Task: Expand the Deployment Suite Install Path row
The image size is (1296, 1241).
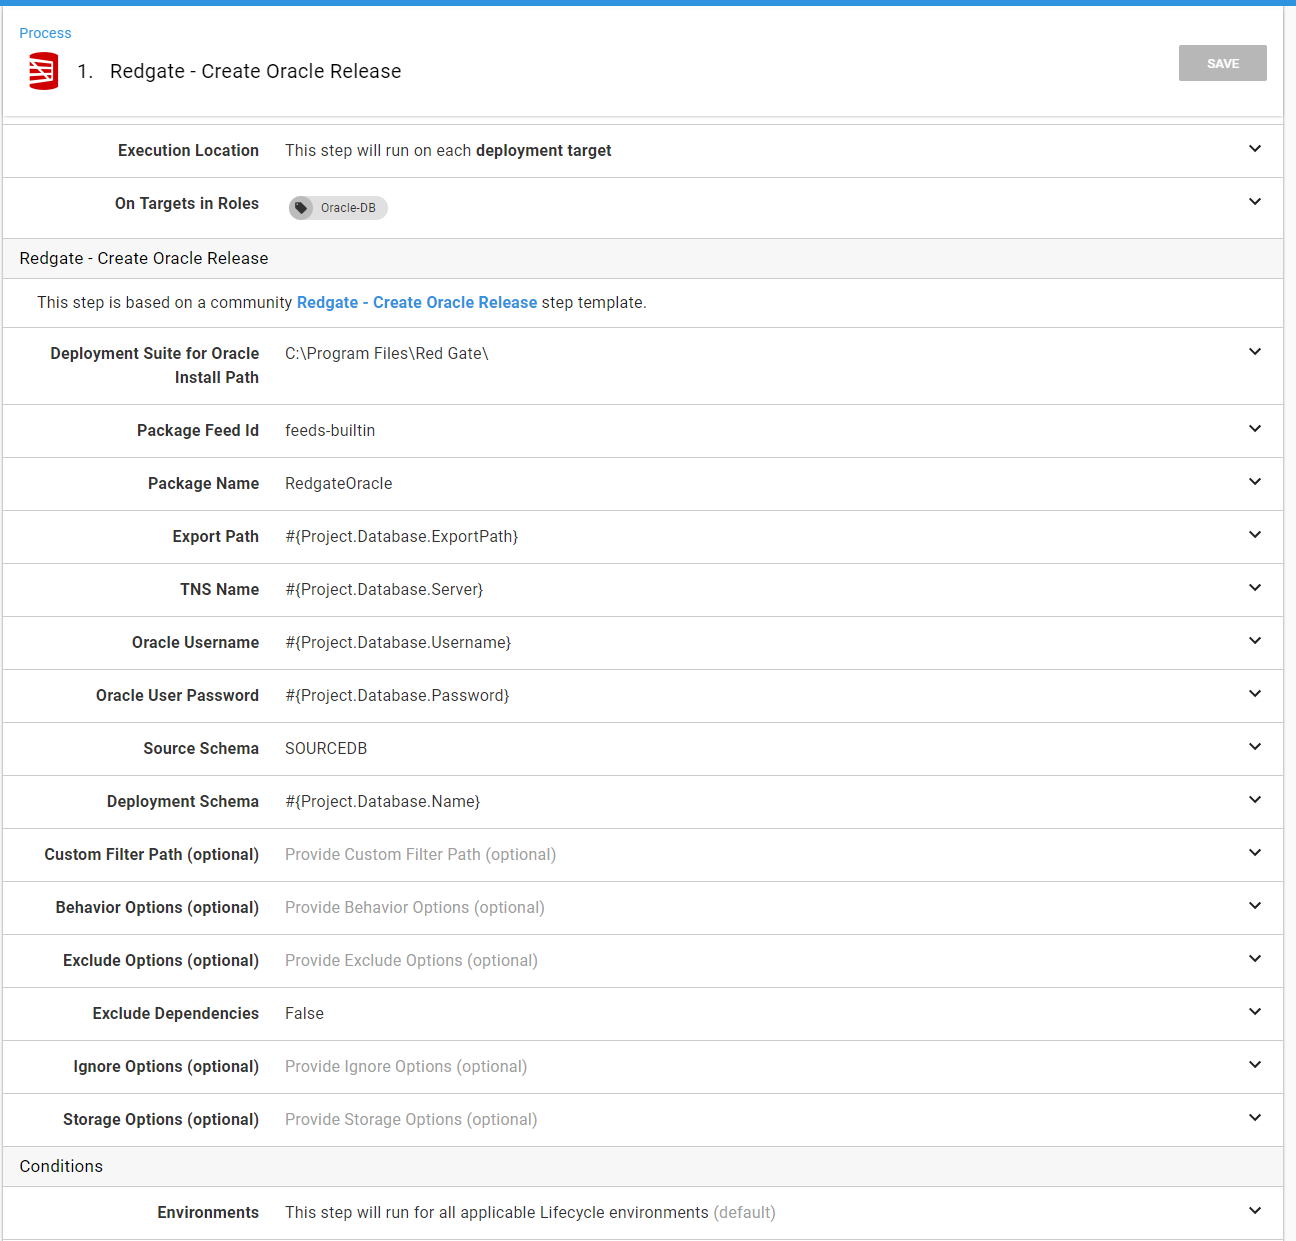Action: point(1254,352)
